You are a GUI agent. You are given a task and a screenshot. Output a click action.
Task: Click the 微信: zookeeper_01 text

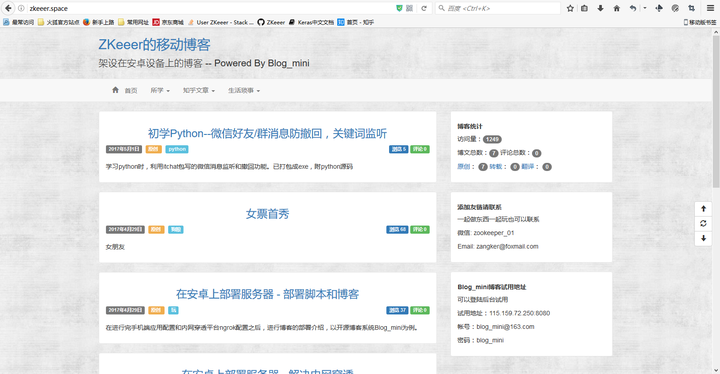(485, 233)
